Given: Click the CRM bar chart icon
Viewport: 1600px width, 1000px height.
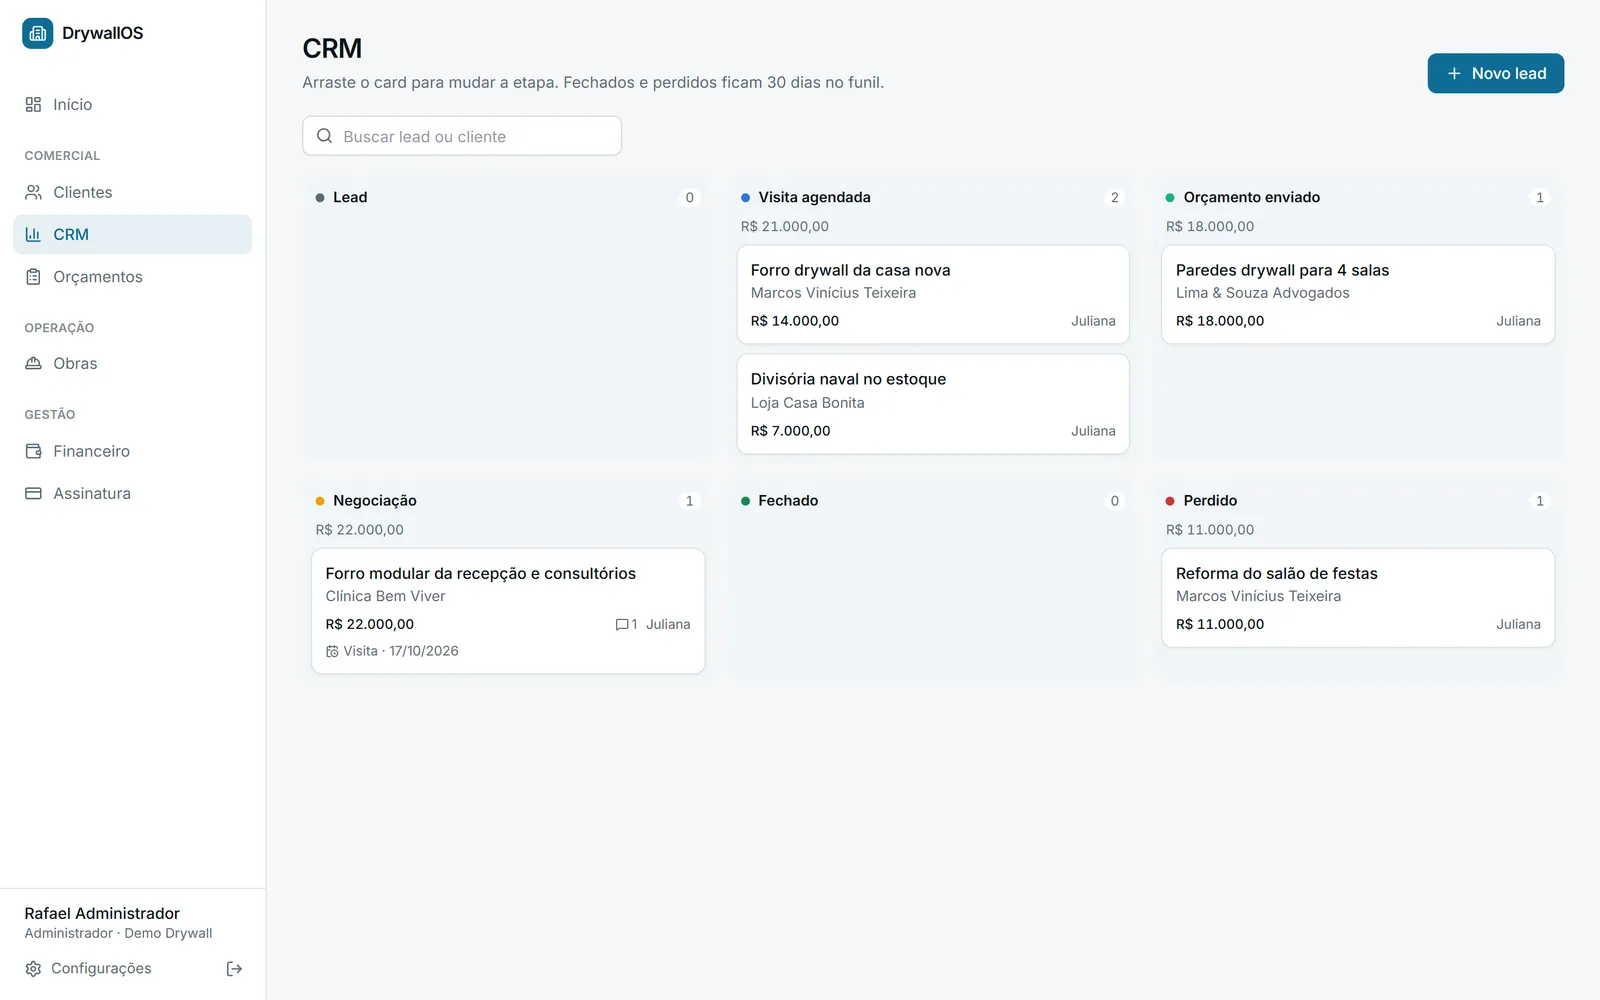Looking at the screenshot, I should [33, 234].
